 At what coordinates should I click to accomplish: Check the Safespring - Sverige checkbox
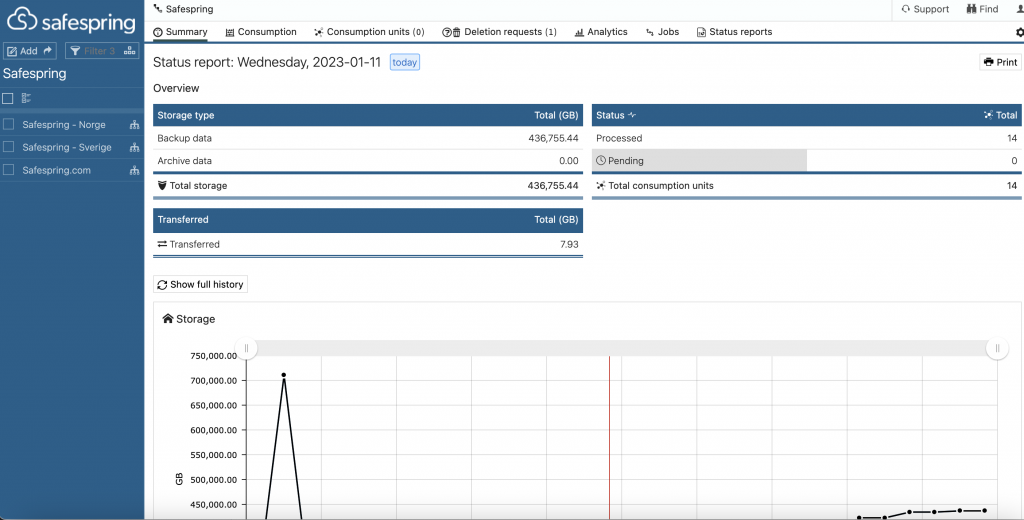[x=9, y=148]
